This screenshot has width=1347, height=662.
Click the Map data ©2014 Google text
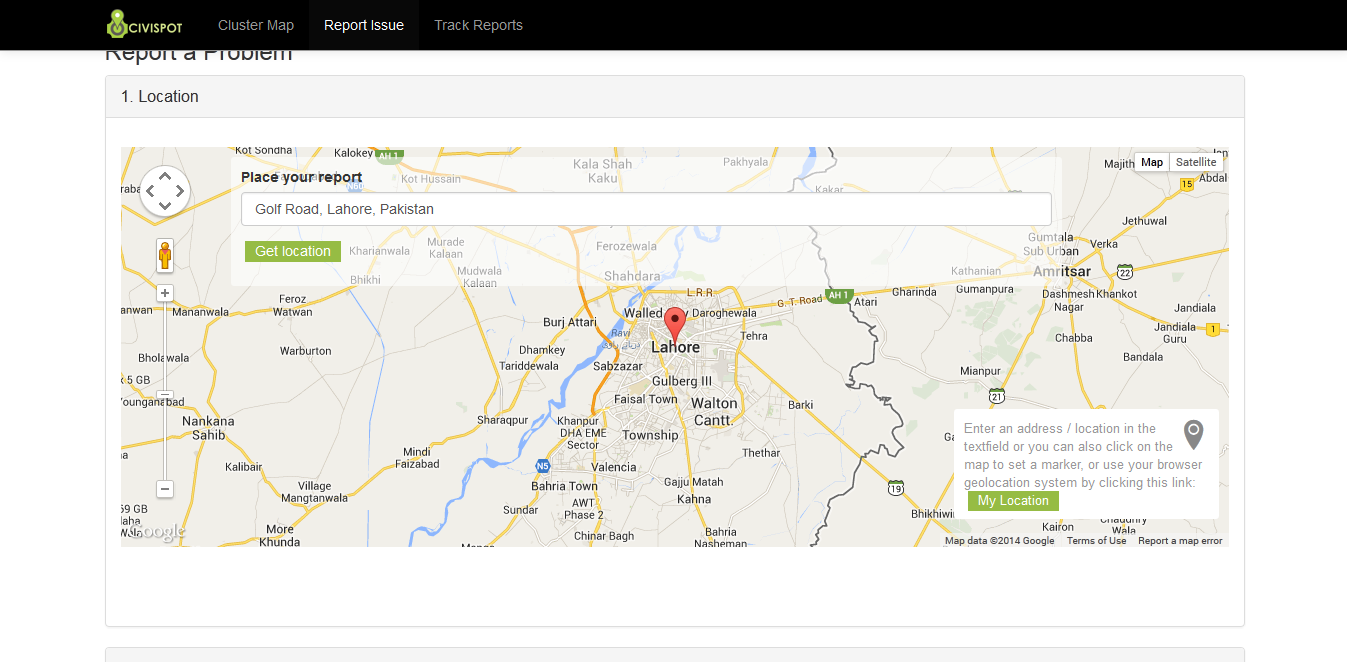pyautogui.click(x=999, y=541)
